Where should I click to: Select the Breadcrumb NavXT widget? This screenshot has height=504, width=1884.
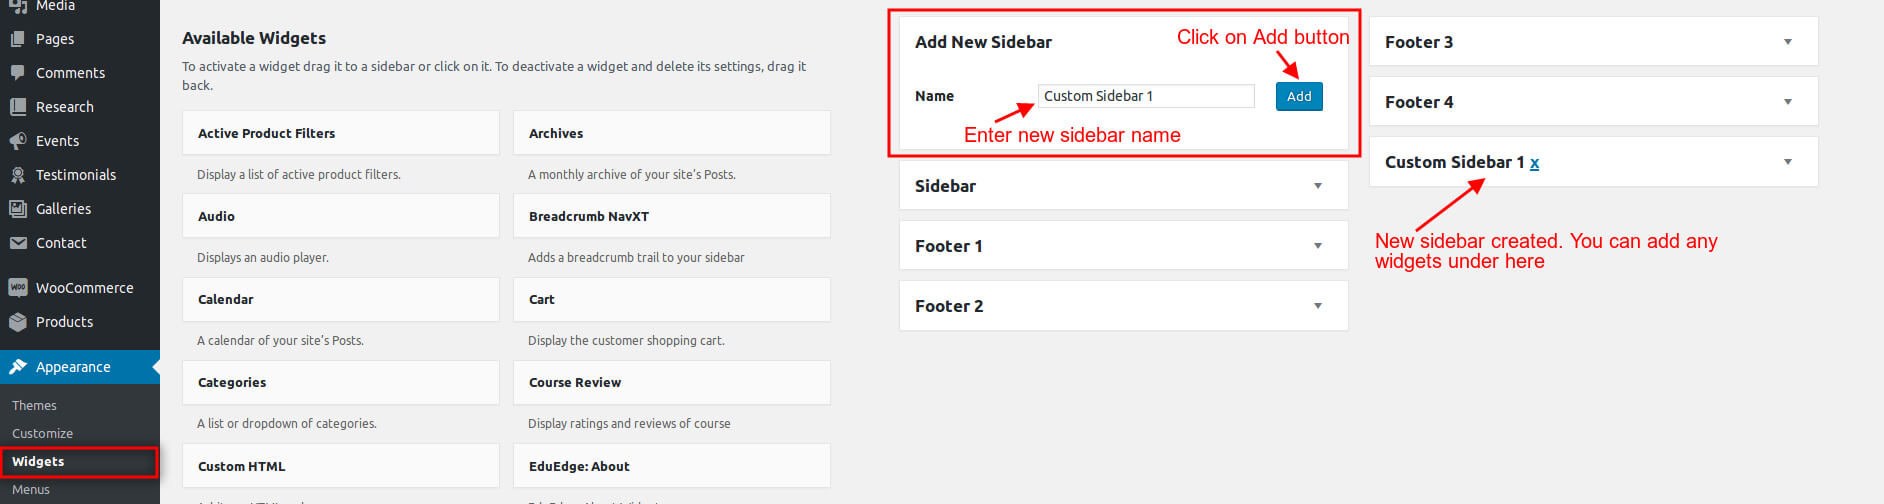pyautogui.click(x=671, y=216)
